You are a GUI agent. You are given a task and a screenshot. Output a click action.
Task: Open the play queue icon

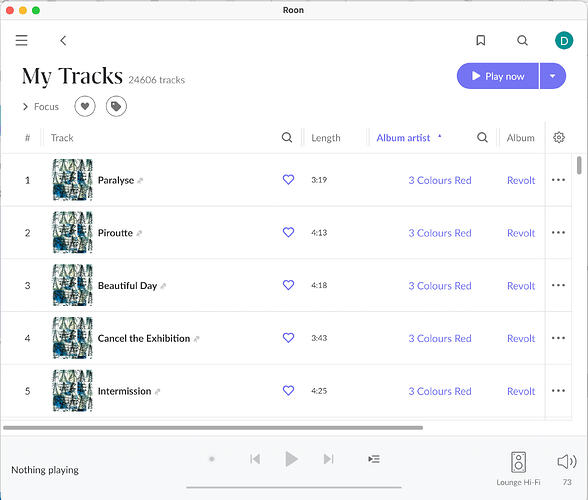point(374,459)
